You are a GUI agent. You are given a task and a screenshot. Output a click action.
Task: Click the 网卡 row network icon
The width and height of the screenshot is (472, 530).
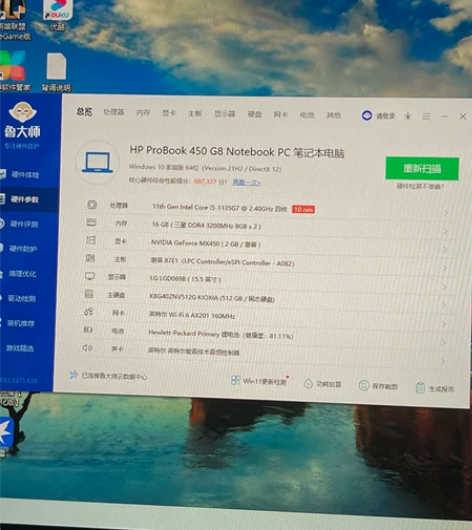click(88, 312)
